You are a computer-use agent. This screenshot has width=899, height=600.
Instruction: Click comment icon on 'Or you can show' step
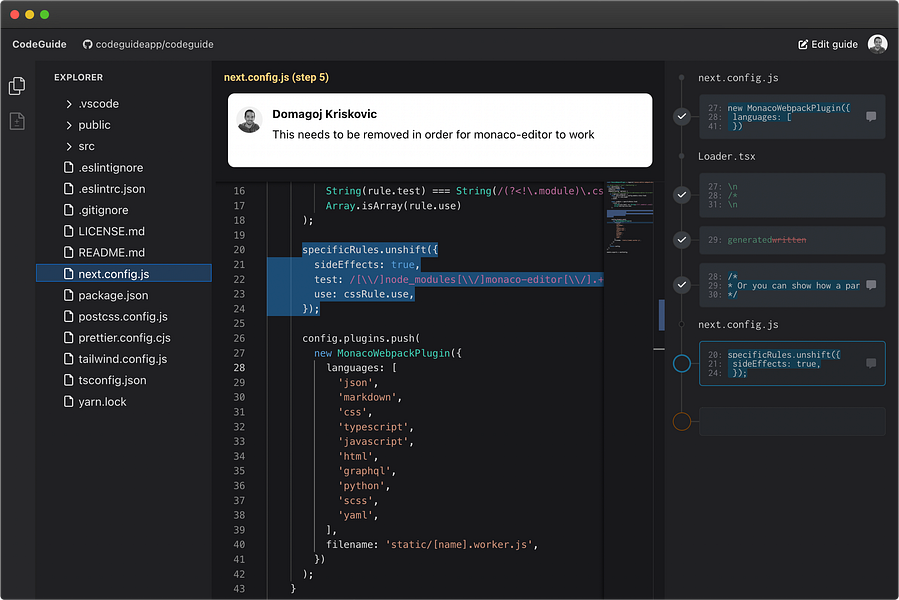click(x=871, y=285)
